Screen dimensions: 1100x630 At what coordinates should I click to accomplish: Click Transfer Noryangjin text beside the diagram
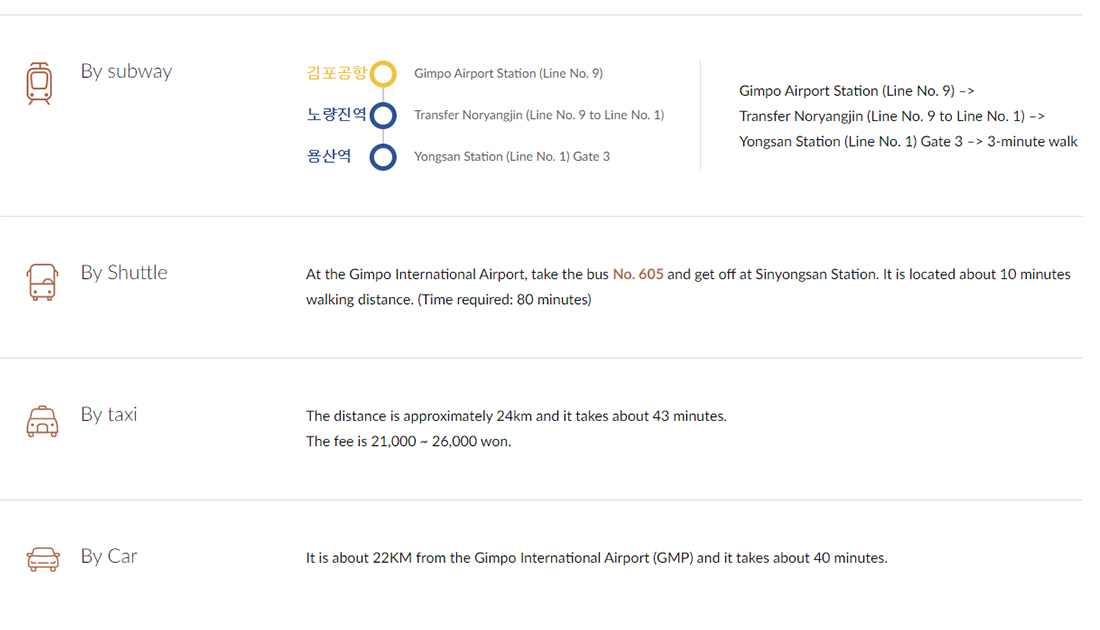(538, 115)
